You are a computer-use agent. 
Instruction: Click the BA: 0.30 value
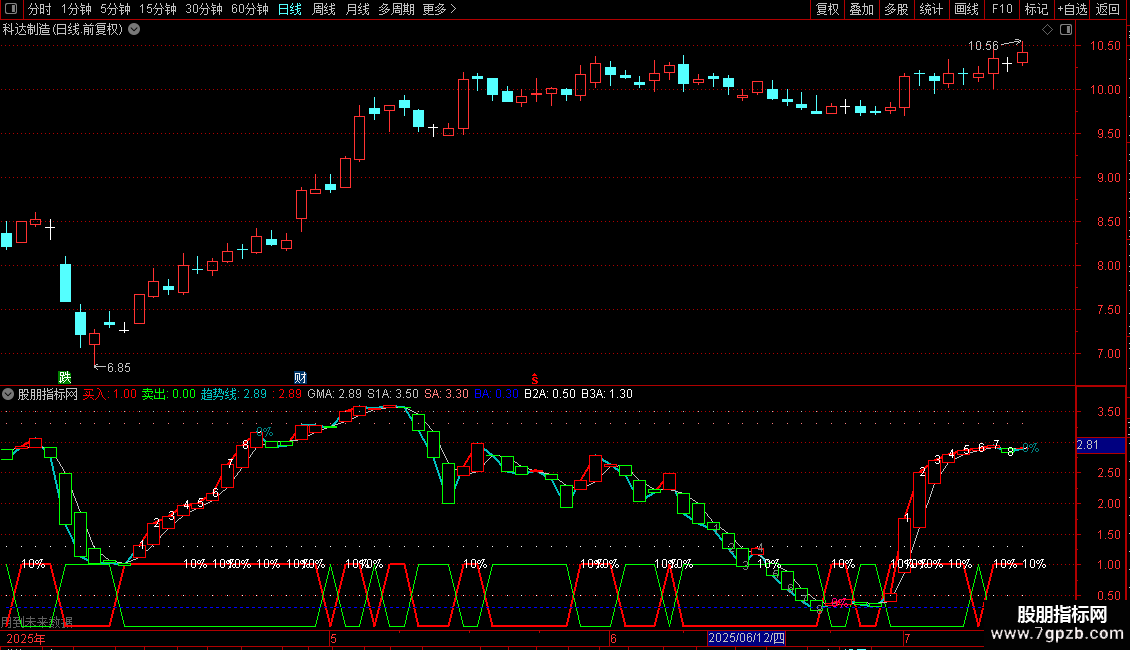click(497, 394)
